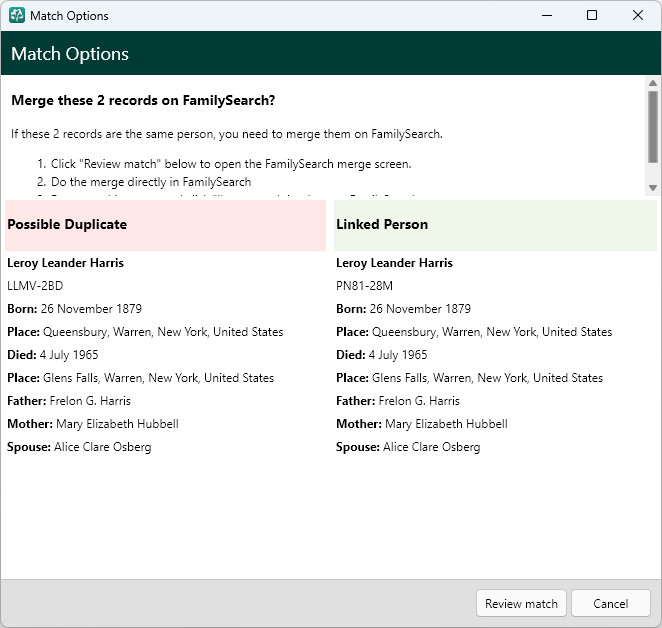Click the app icon in the title bar
The width and height of the screenshot is (662, 628).
pyautogui.click(x=17, y=16)
